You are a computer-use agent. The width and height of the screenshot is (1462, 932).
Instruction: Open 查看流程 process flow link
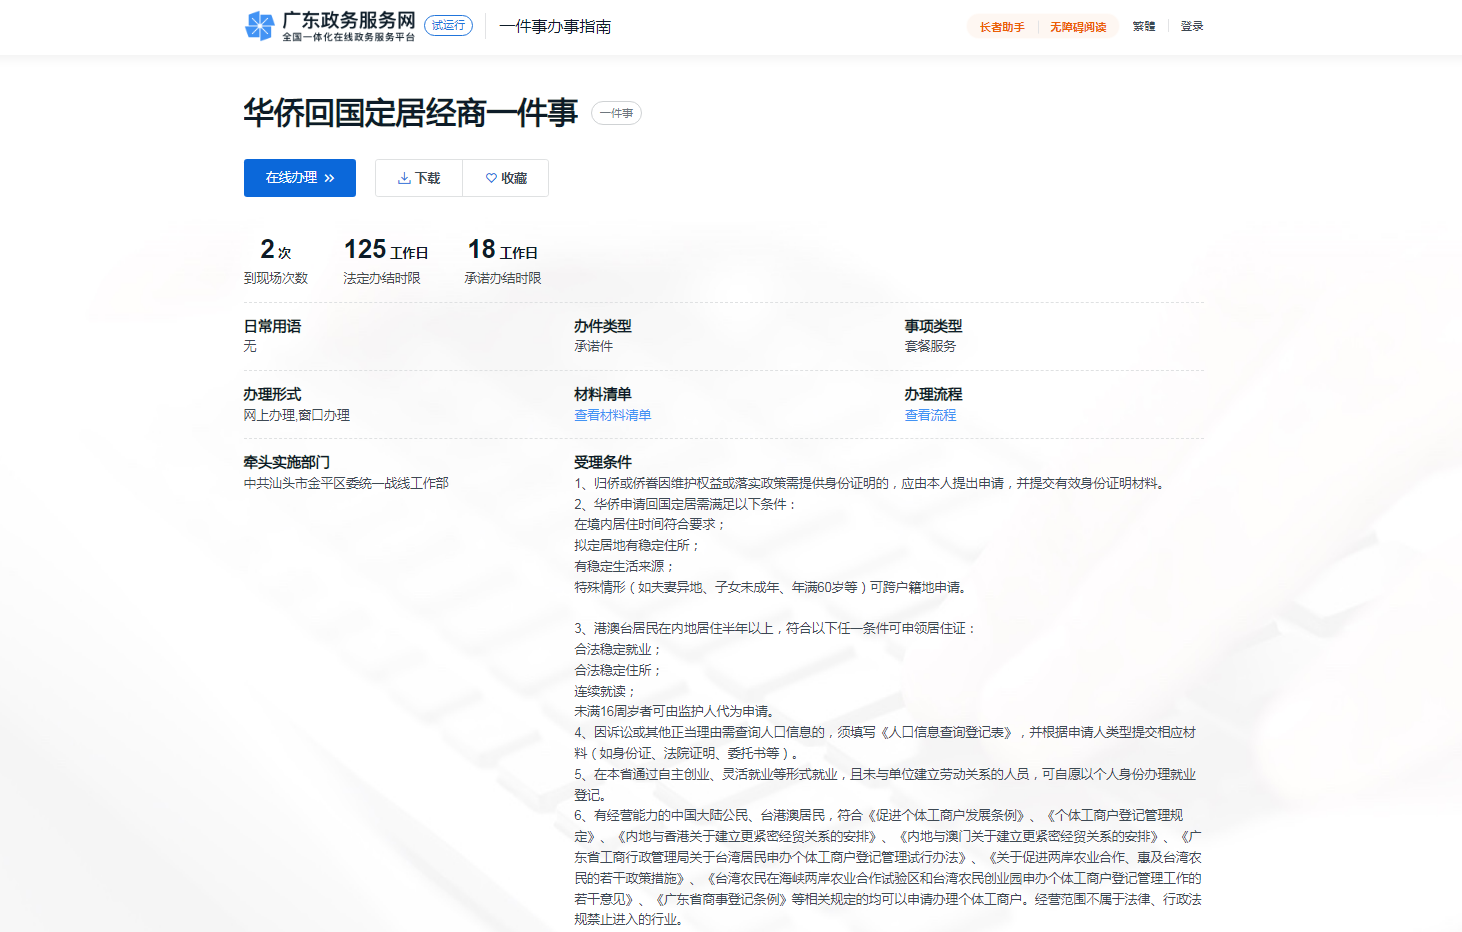click(930, 415)
